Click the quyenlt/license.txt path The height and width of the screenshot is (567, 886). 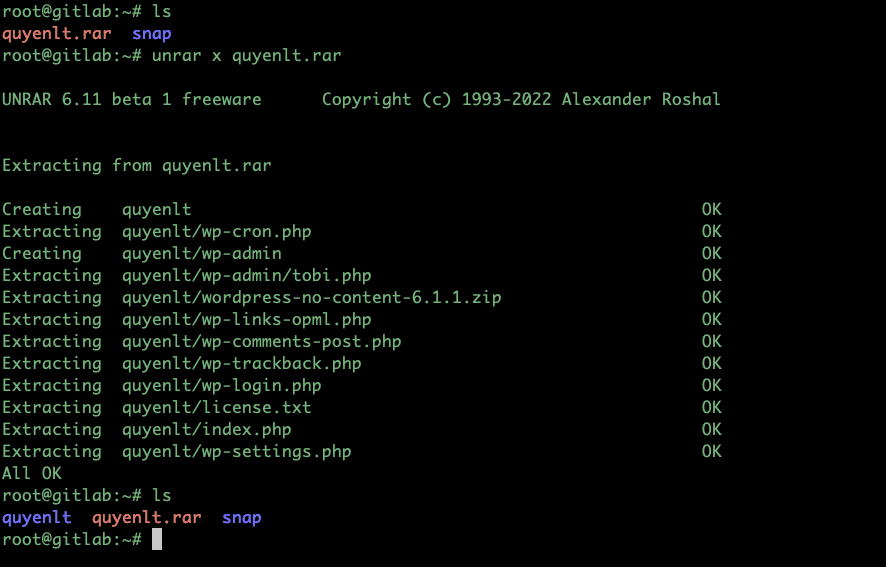pos(216,408)
